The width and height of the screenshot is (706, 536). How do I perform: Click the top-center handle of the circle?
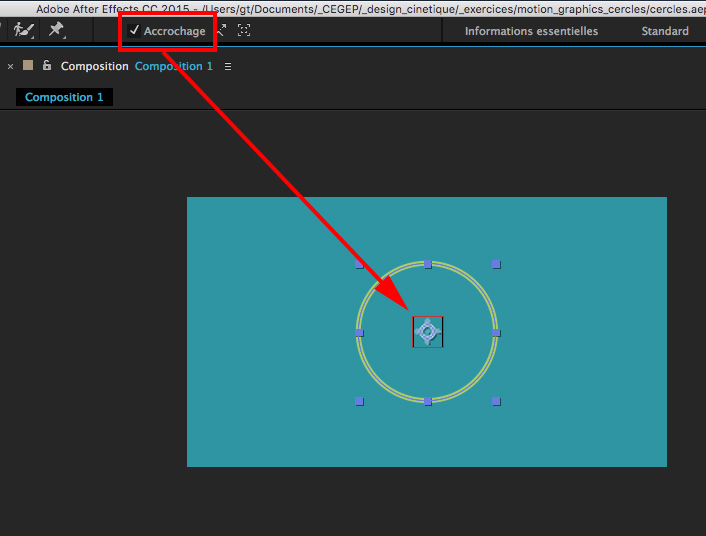[x=428, y=264]
